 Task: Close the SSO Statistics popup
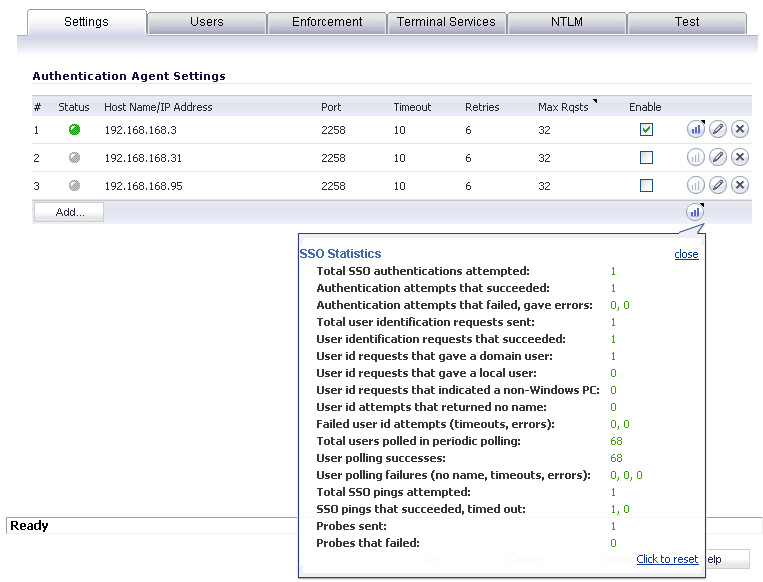coord(686,254)
